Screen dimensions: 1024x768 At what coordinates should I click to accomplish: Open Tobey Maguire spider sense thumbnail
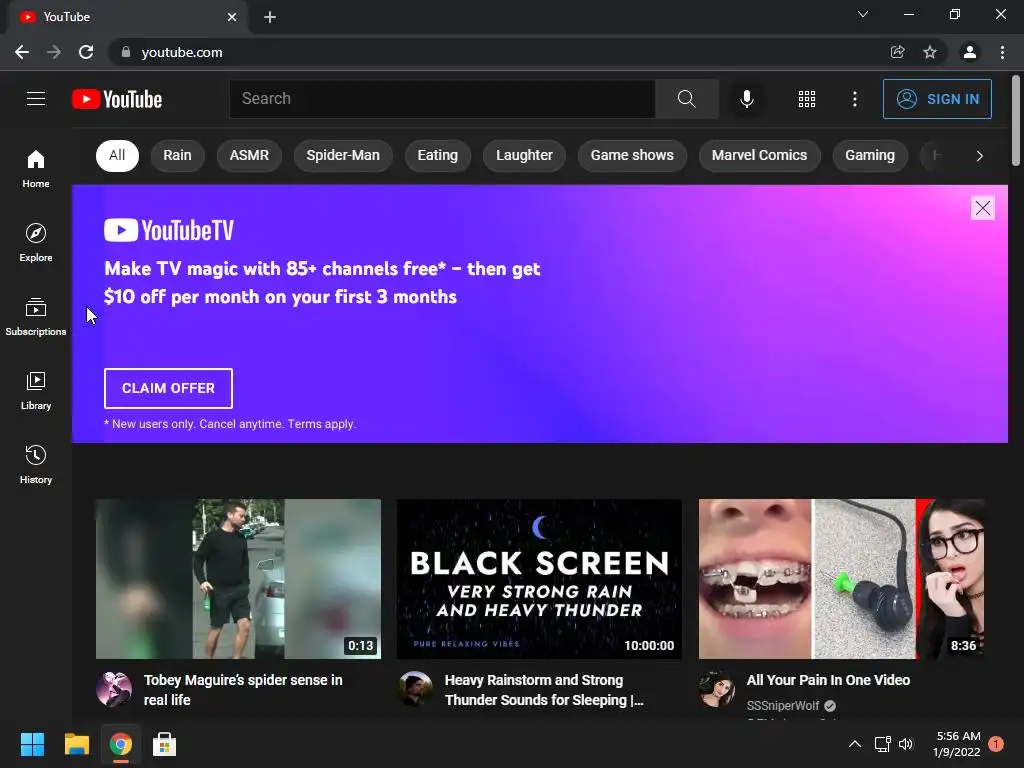pos(238,579)
